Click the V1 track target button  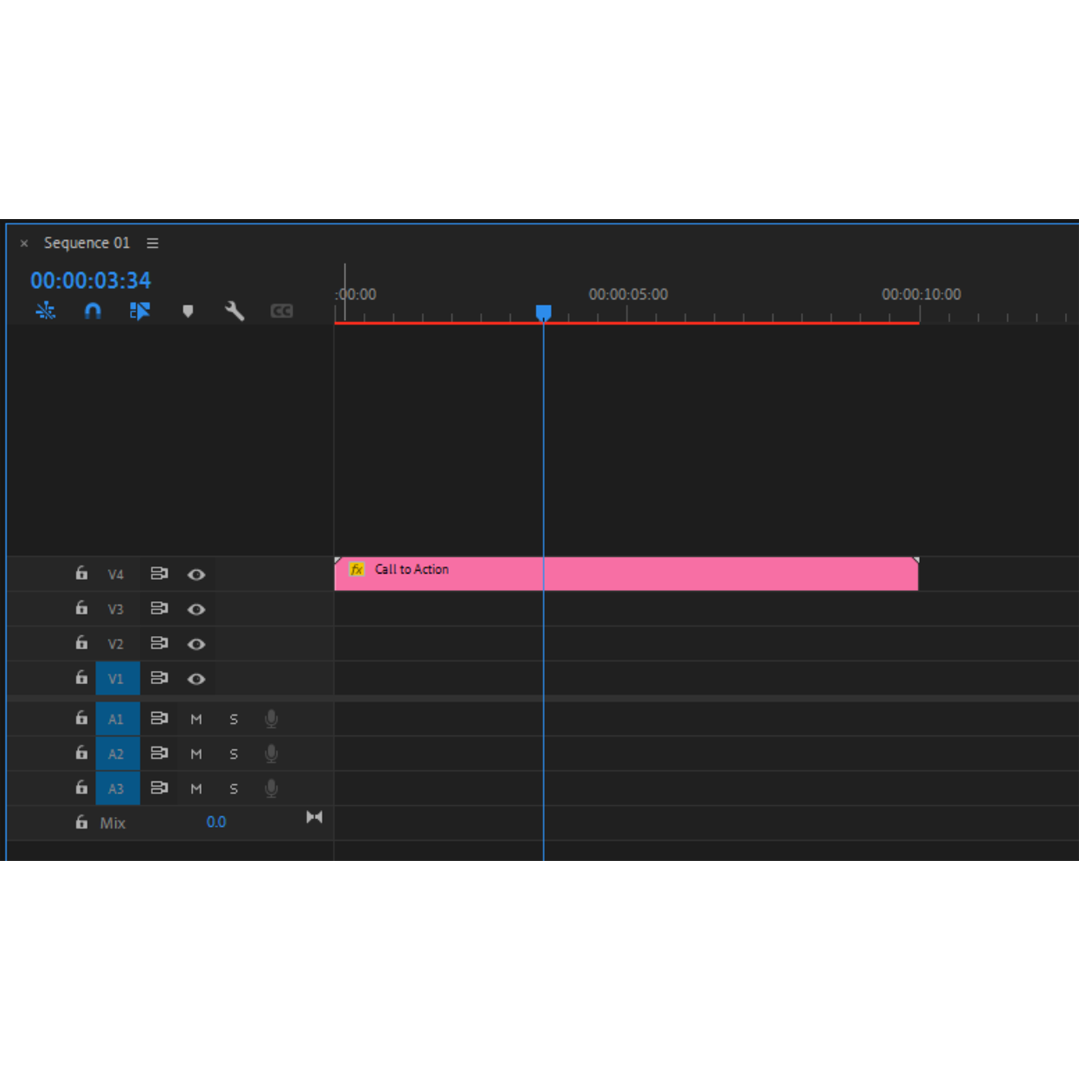pos(117,679)
